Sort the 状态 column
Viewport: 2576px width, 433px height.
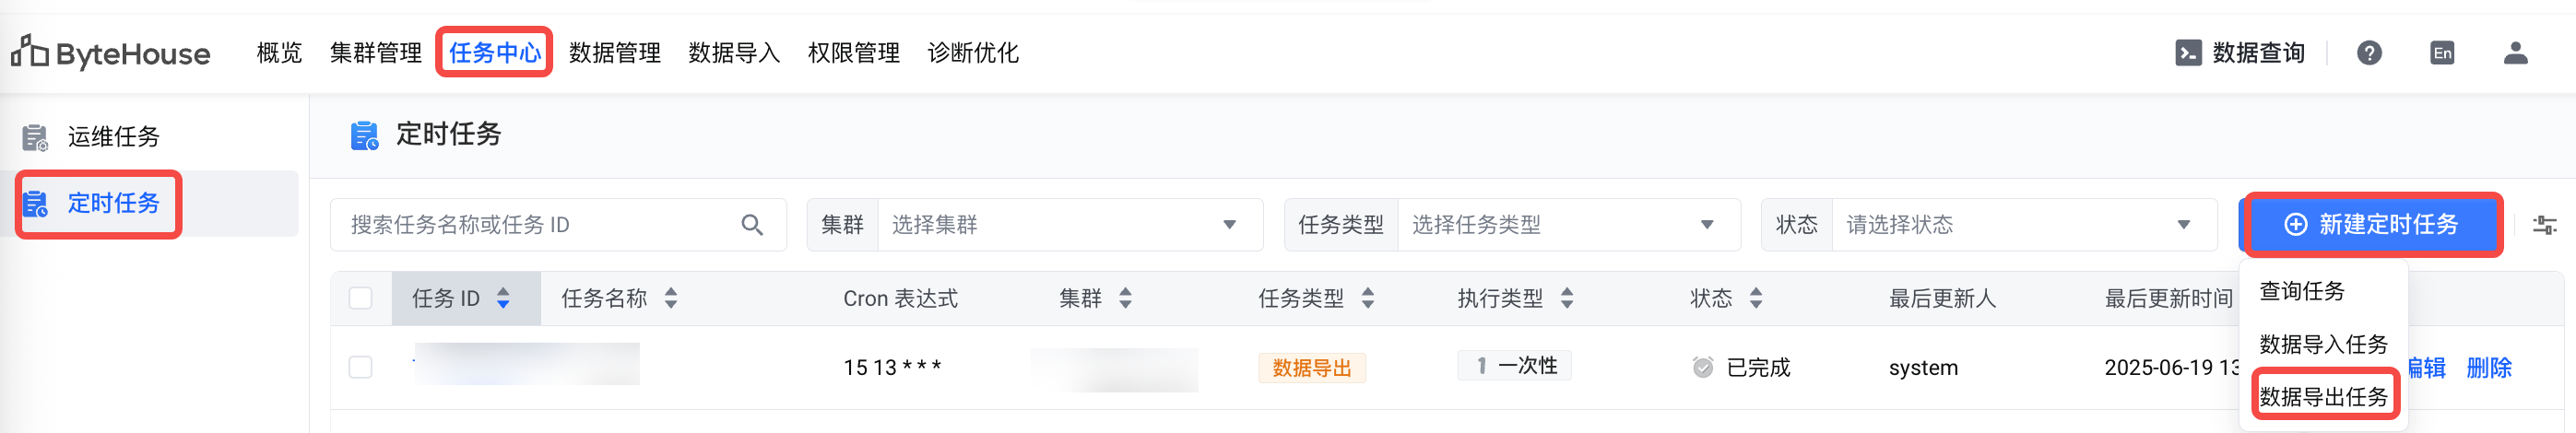tap(1756, 298)
